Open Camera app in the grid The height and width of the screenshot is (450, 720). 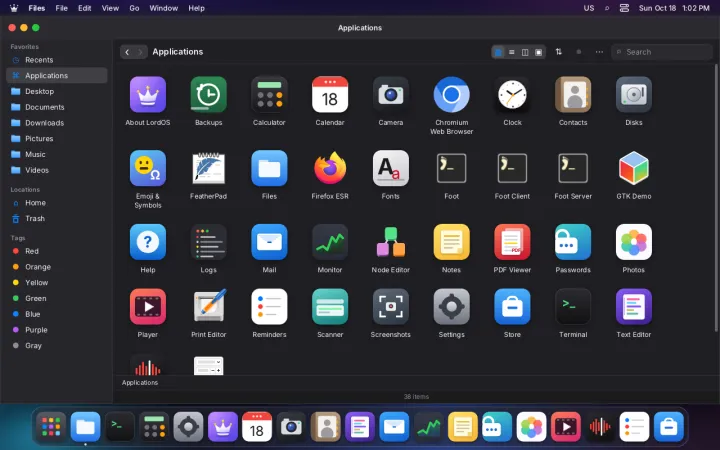tap(391, 95)
